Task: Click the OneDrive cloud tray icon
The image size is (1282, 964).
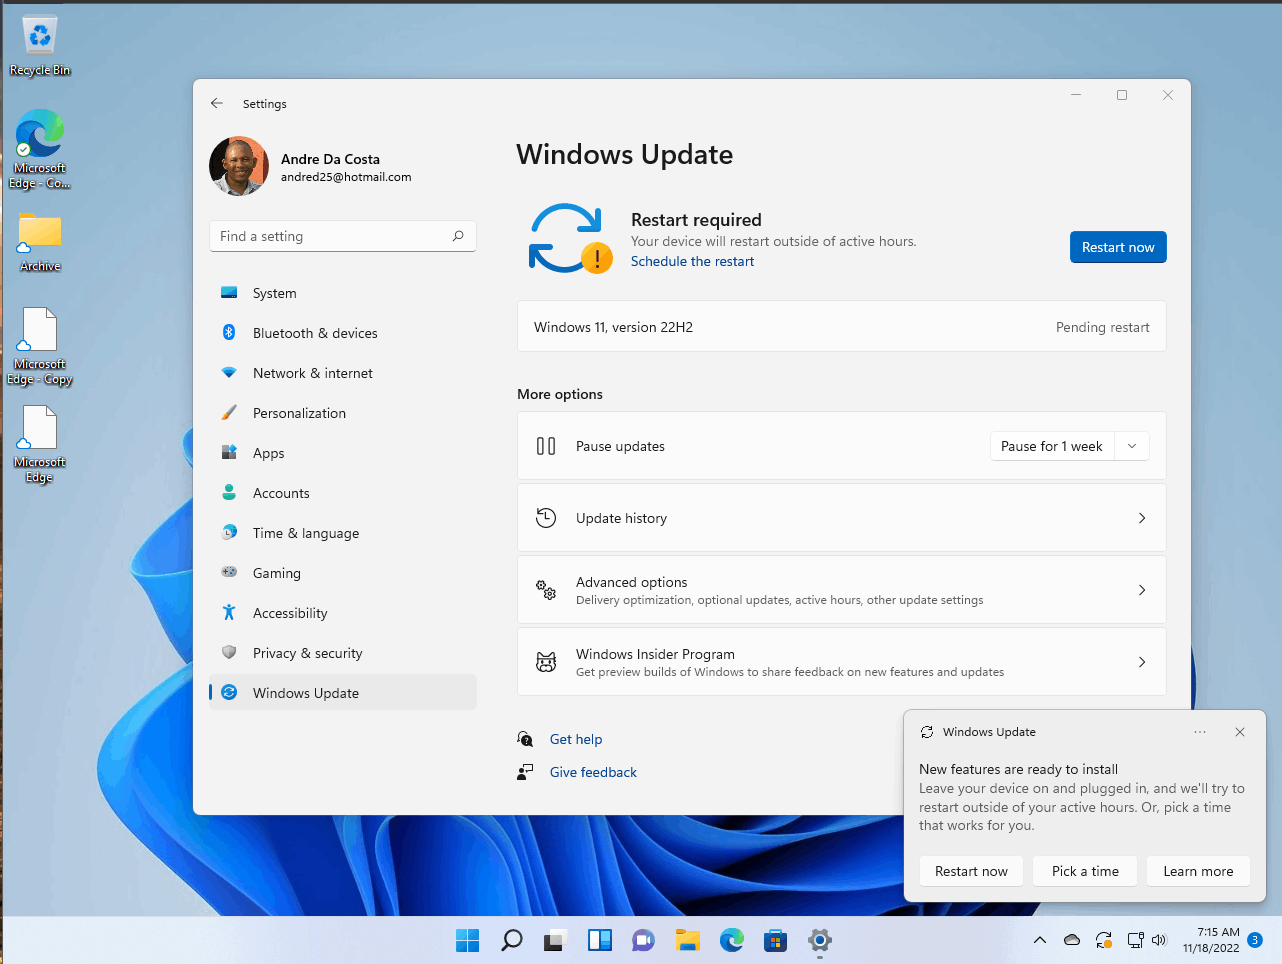Action: click(1072, 940)
